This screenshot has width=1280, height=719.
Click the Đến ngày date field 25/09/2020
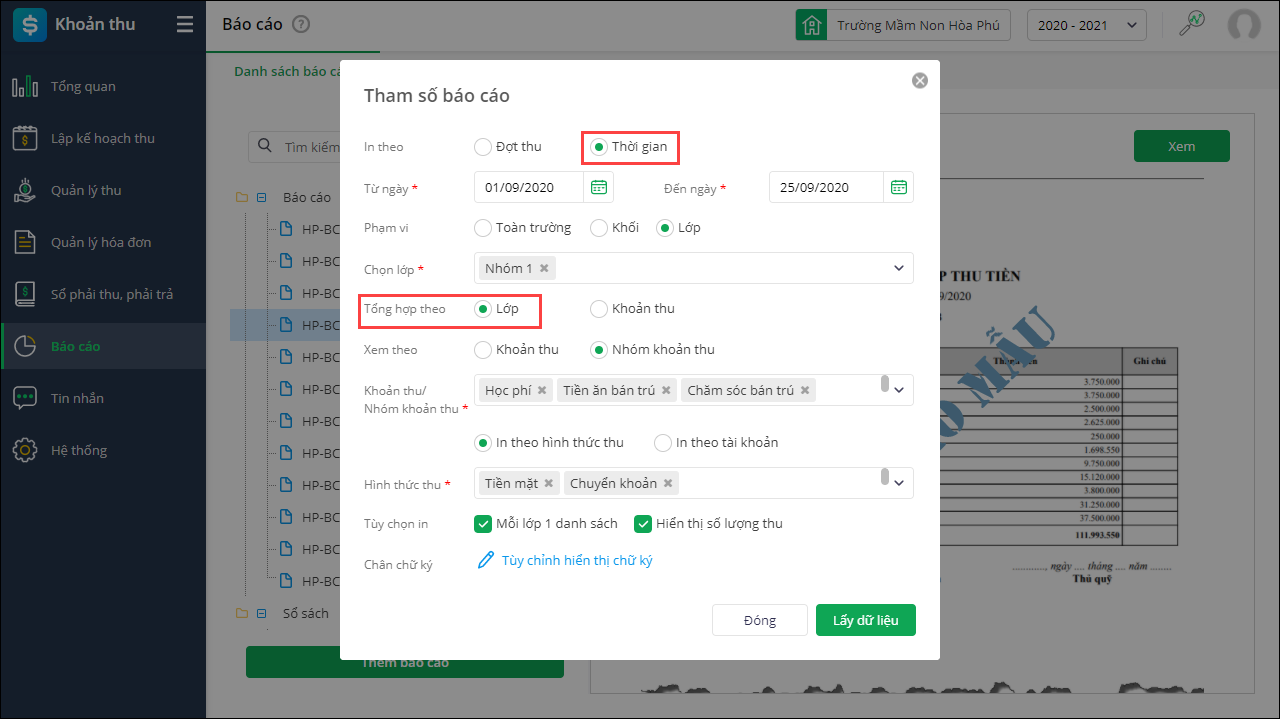coord(826,187)
